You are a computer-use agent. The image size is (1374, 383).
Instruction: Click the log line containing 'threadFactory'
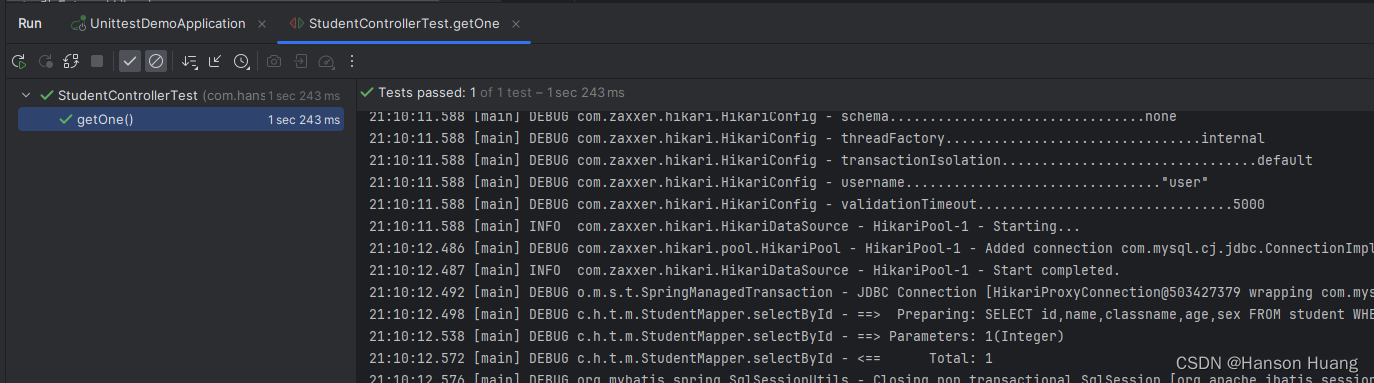click(816, 138)
